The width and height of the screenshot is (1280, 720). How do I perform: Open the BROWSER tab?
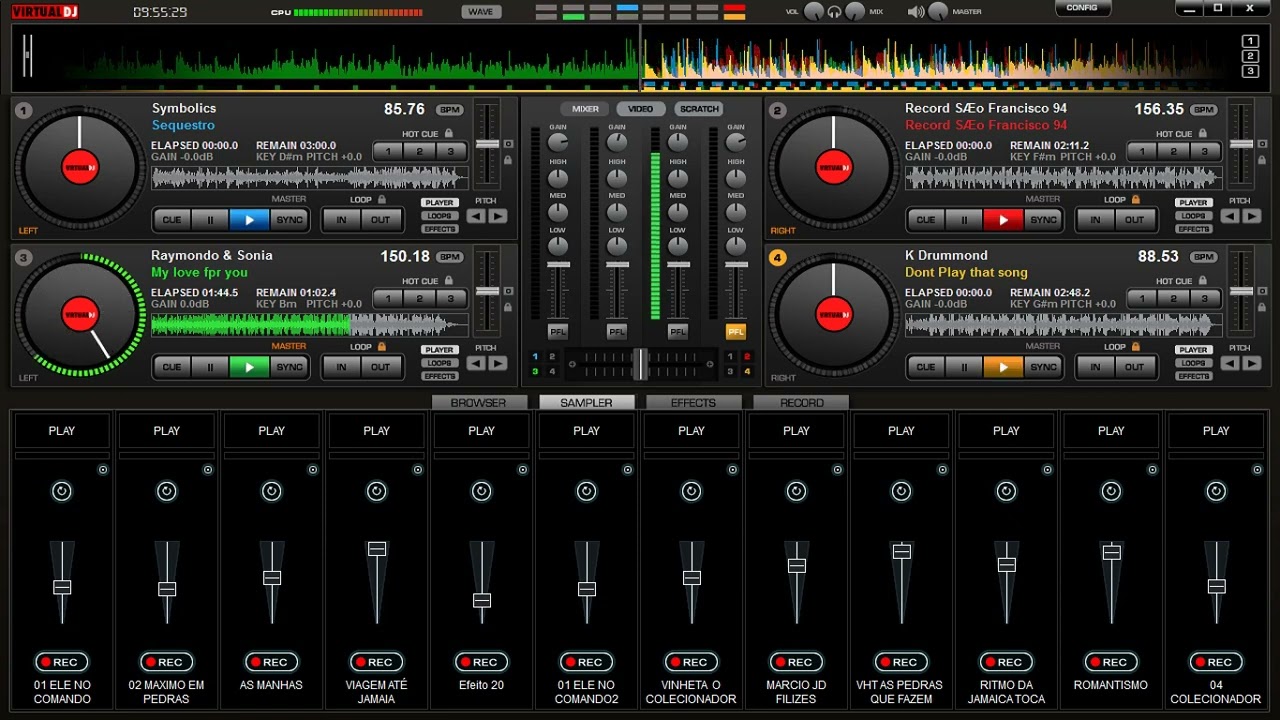478,402
